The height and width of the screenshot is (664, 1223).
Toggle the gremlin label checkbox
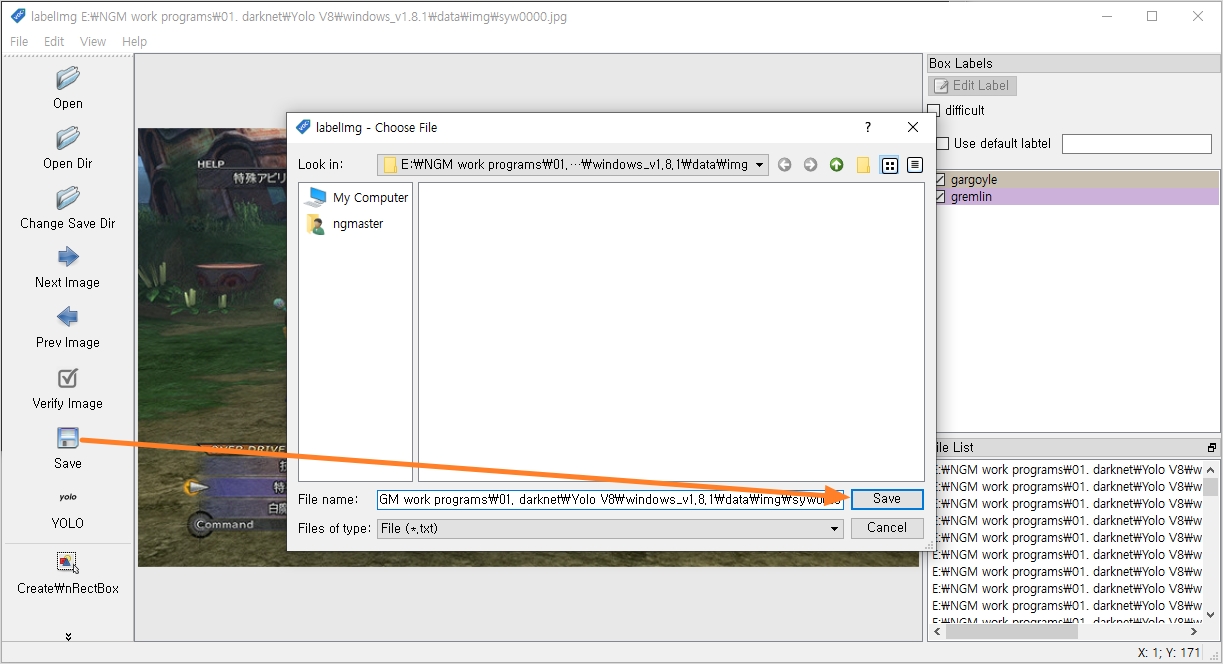[x=940, y=197]
